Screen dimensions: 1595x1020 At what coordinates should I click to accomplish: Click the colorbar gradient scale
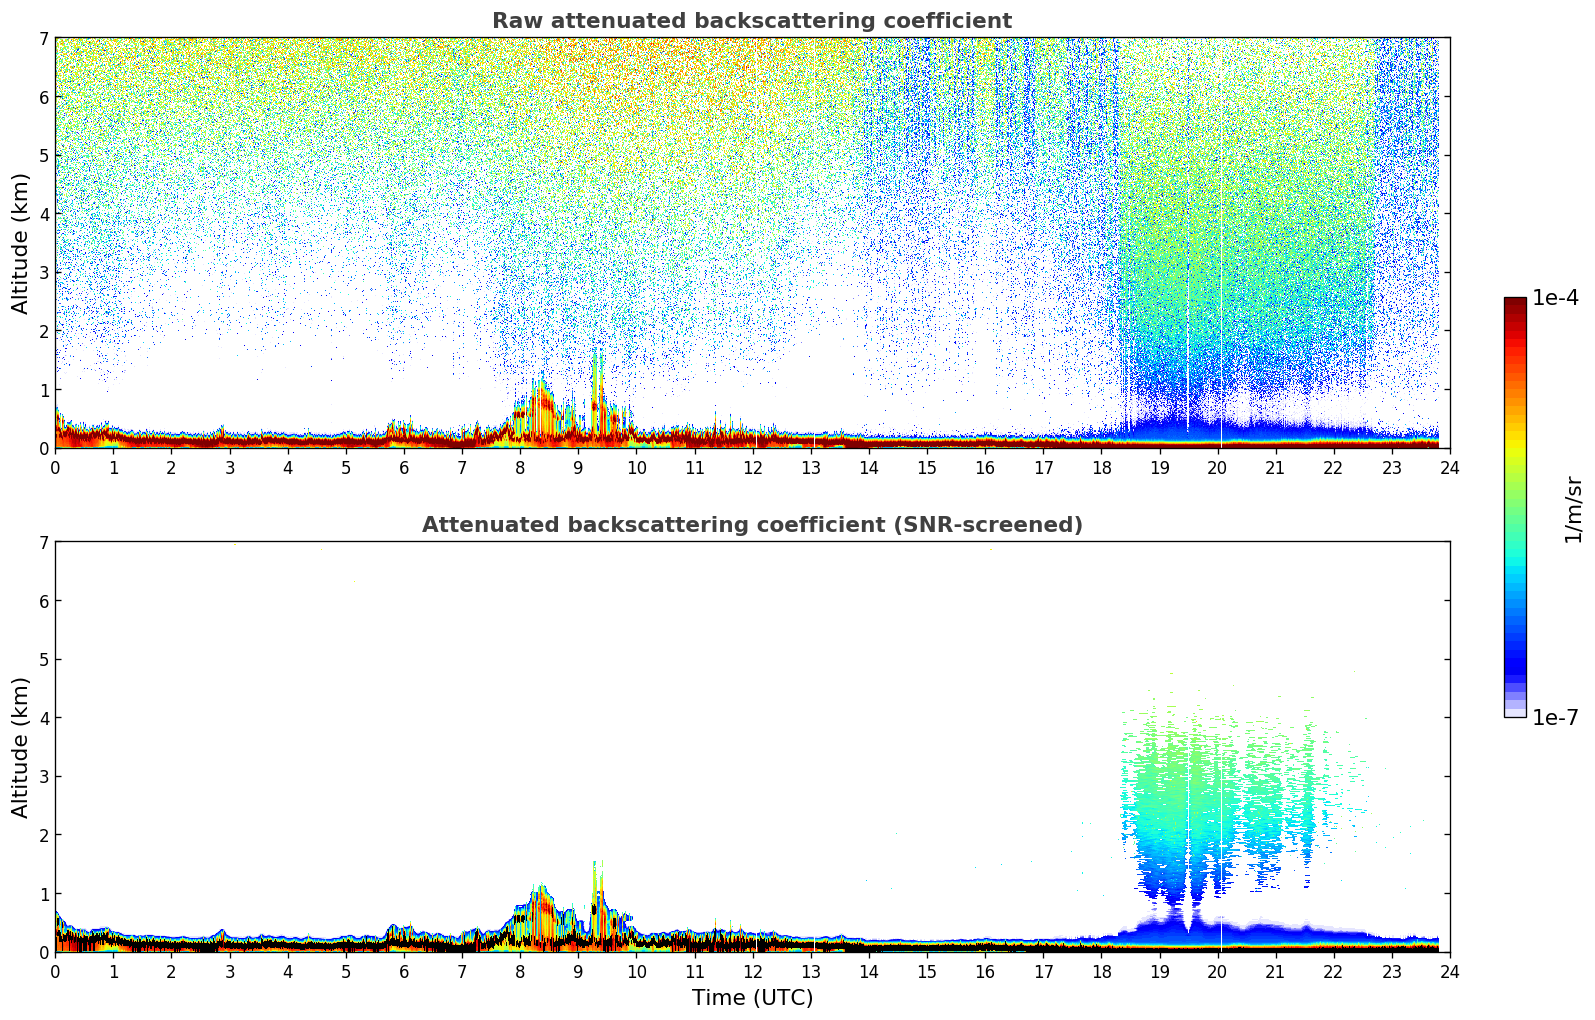coord(1515,507)
